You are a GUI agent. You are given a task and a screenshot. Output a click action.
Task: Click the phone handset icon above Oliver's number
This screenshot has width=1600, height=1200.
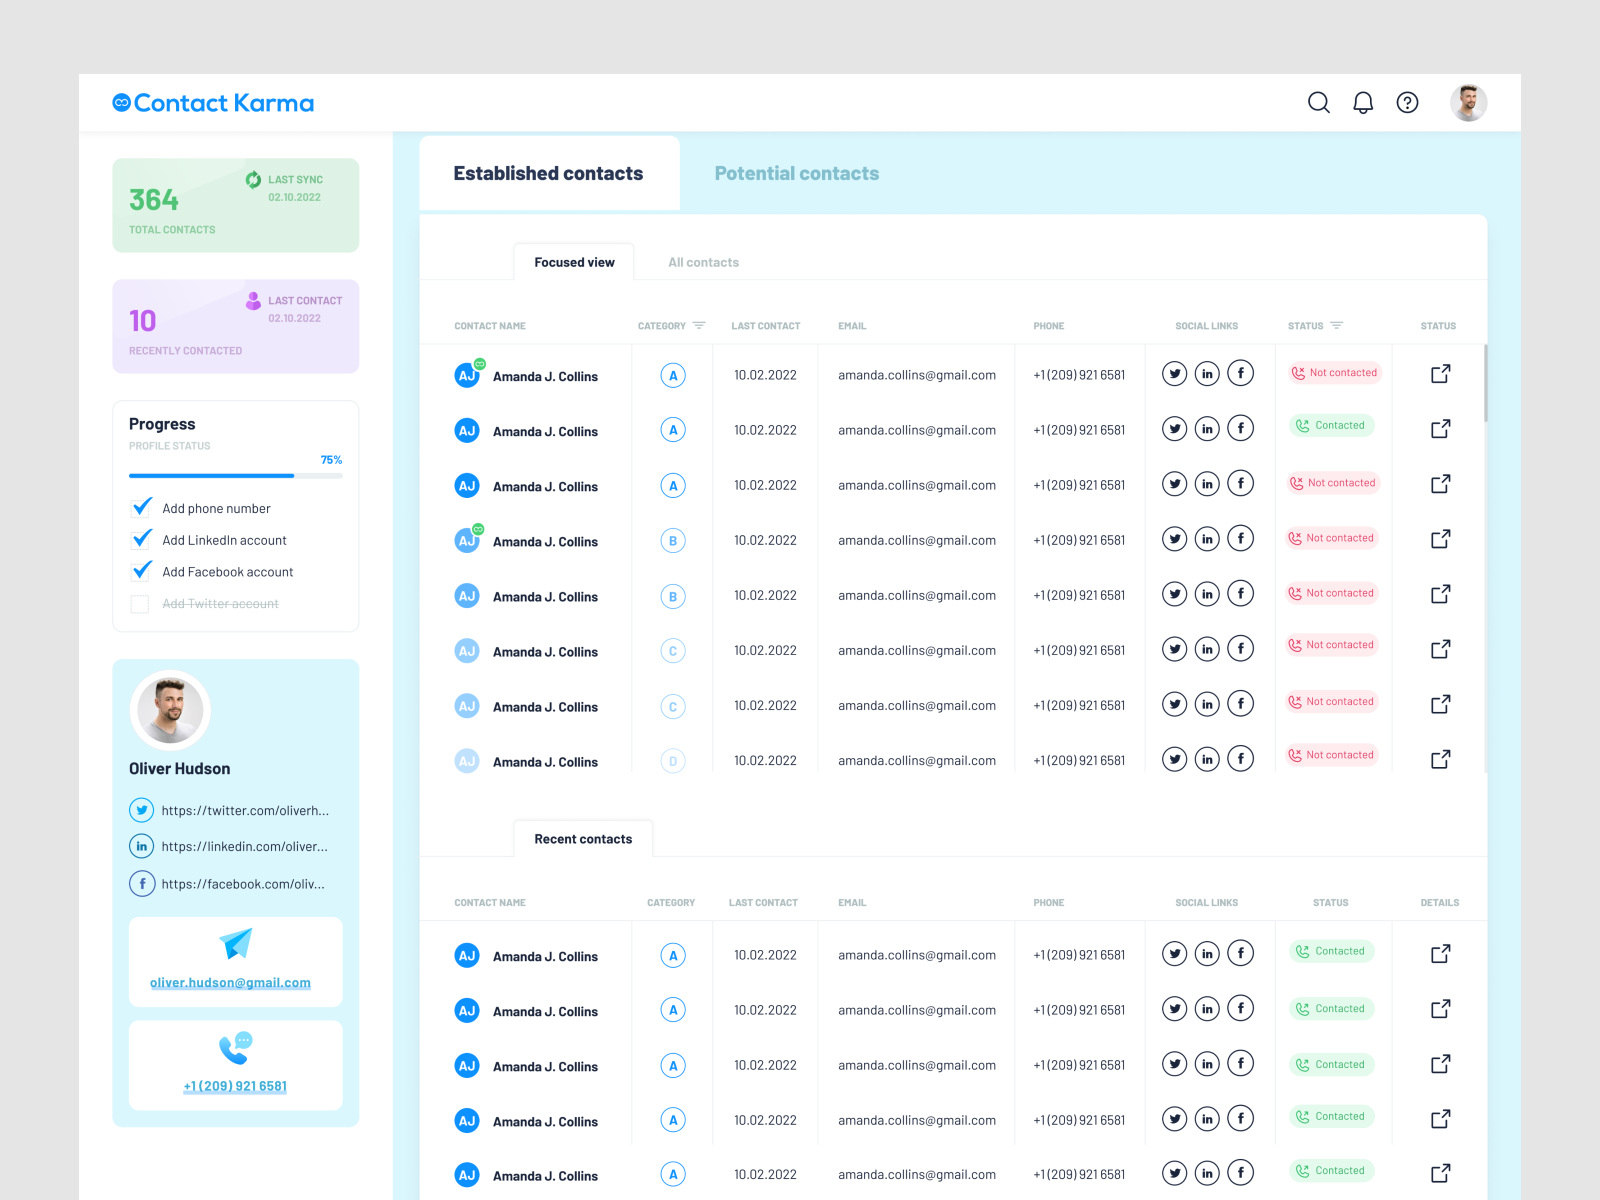point(235,1046)
